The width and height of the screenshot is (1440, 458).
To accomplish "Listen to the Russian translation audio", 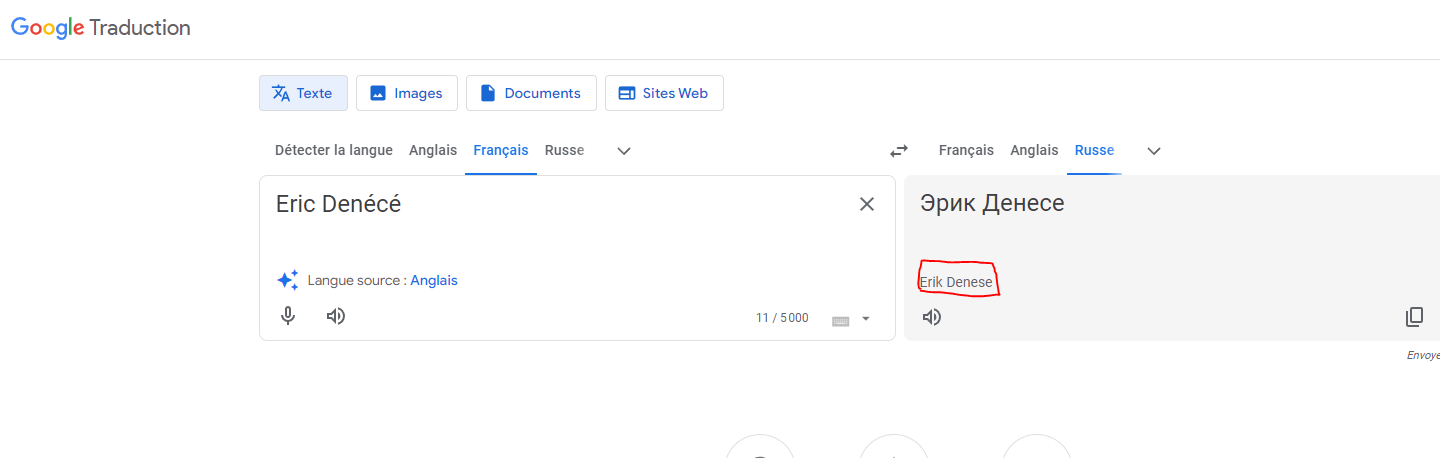I will tap(932, 317).
